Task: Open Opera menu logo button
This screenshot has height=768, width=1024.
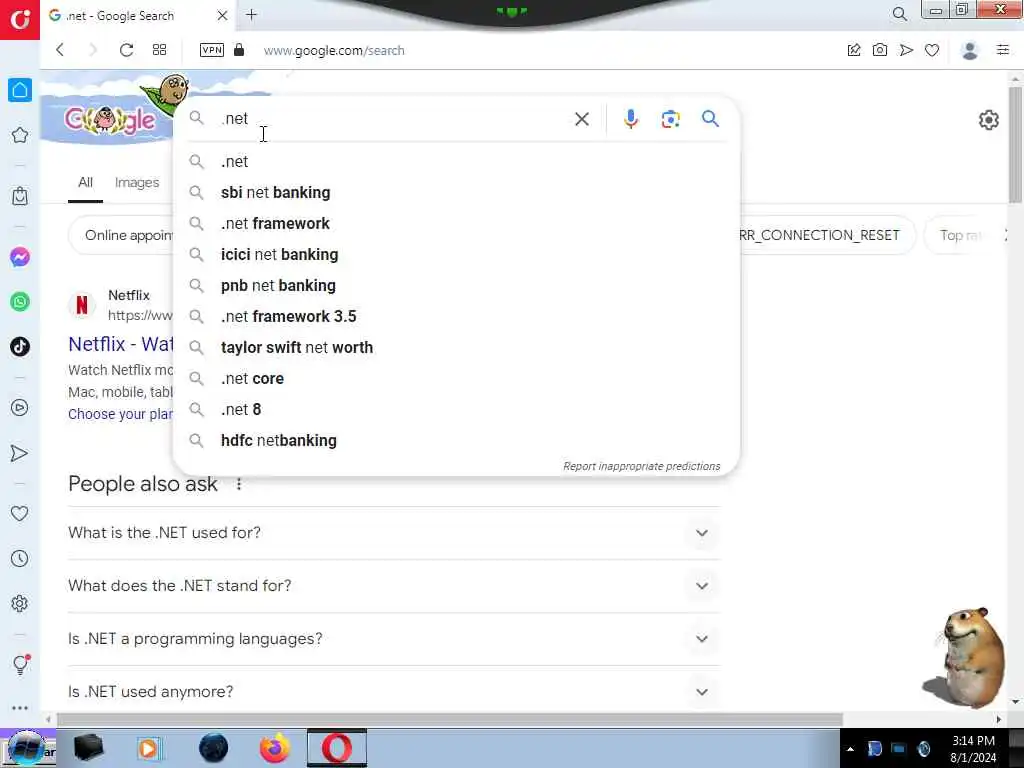Action: (20, 19)
